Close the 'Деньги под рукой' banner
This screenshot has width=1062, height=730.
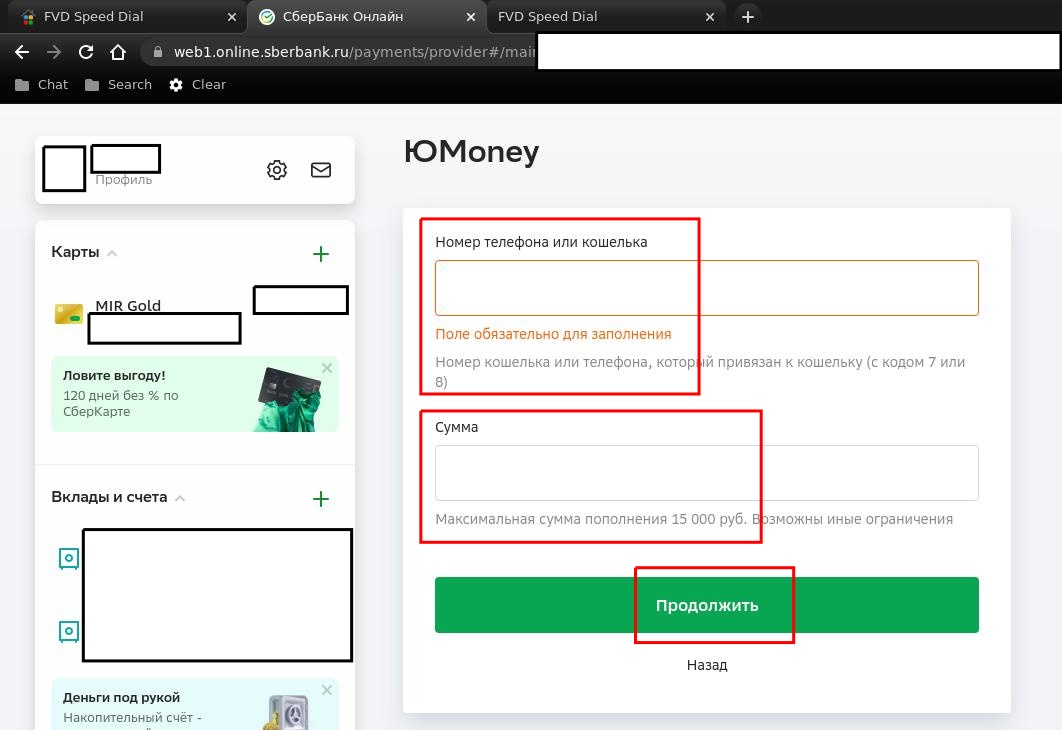tap(327, 691)
